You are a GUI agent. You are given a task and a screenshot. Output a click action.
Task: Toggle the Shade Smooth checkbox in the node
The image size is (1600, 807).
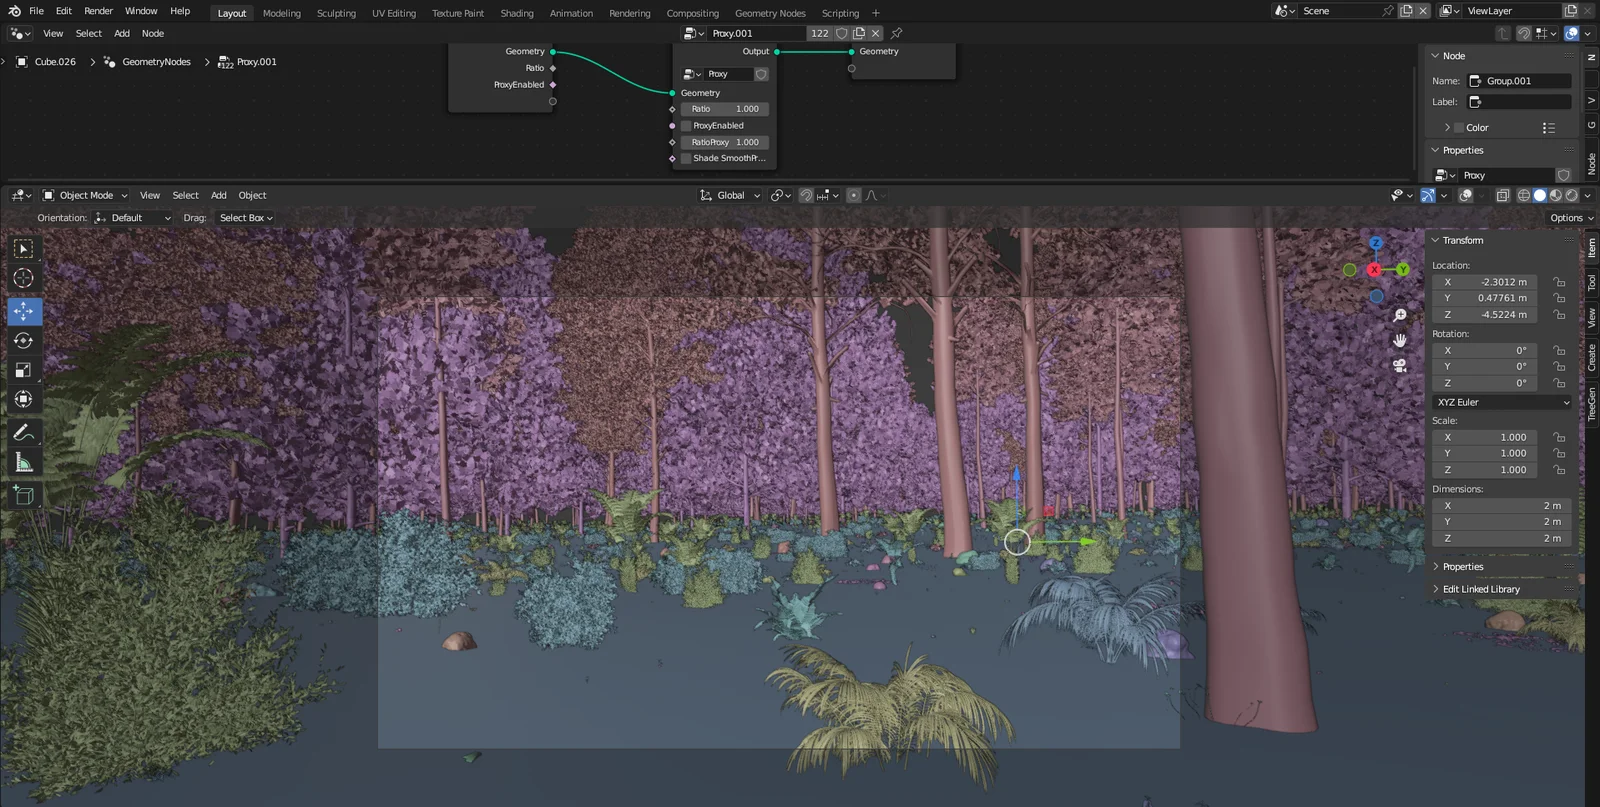(x=686, y=158)
